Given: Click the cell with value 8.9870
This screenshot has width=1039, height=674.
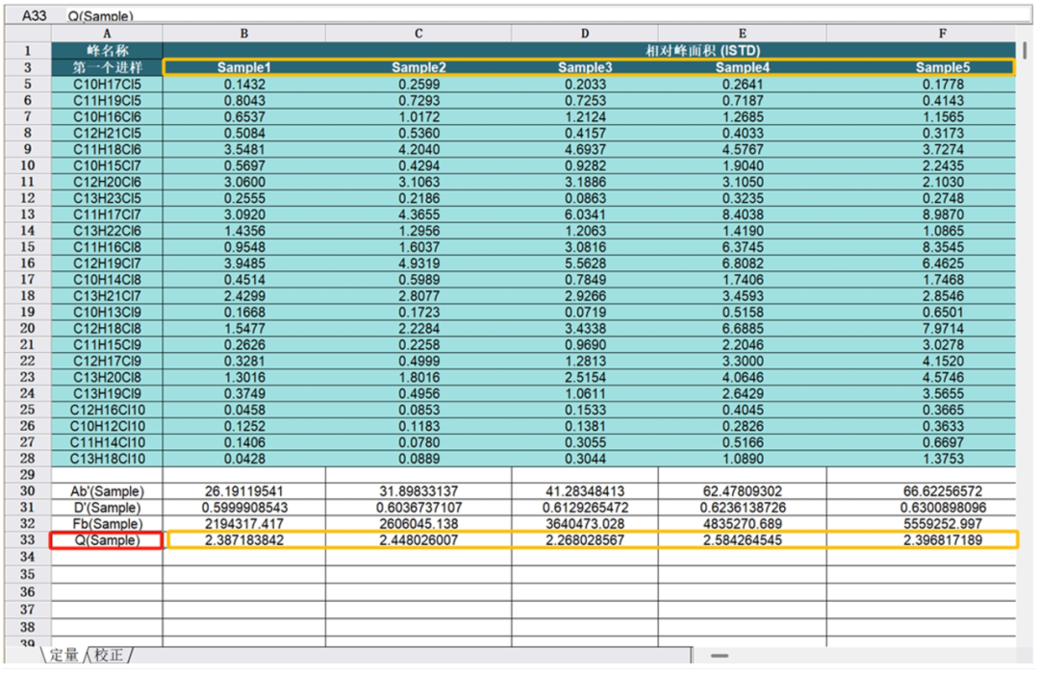Looking at the screenshot, I should (942, 215).
